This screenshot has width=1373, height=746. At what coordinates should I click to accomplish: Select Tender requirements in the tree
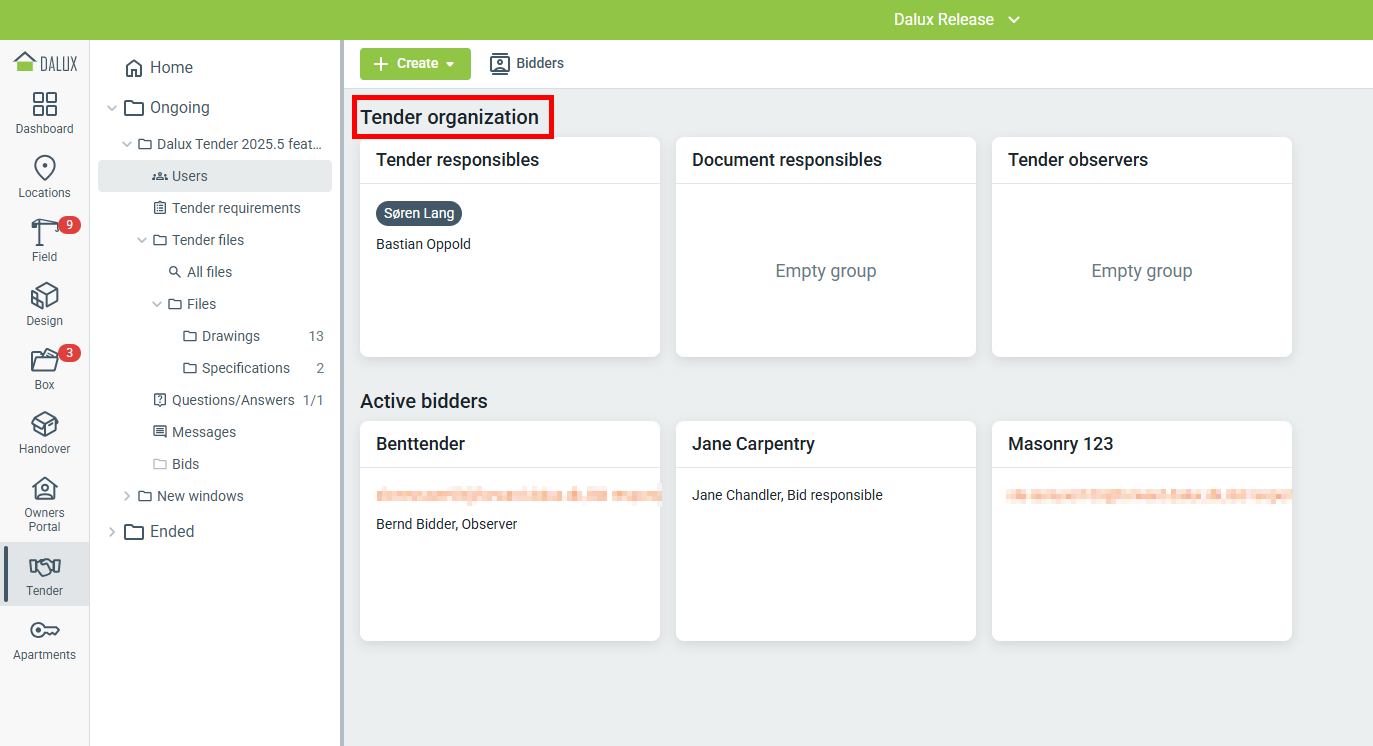[236, 208]
